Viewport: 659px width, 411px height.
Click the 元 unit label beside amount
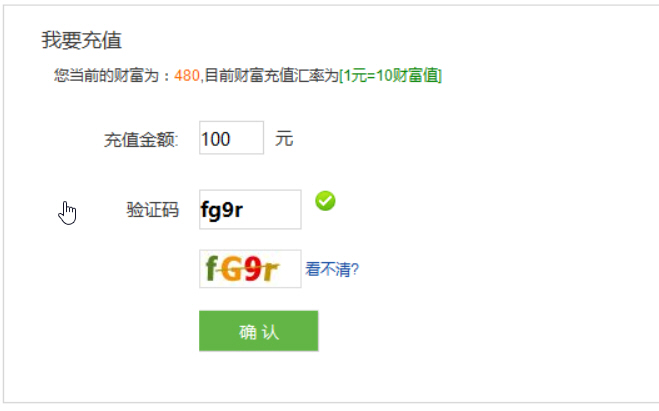[284, 139]
